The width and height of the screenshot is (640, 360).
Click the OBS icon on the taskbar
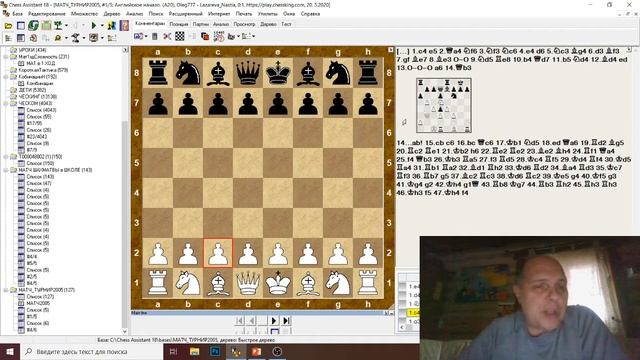point(277,351)
